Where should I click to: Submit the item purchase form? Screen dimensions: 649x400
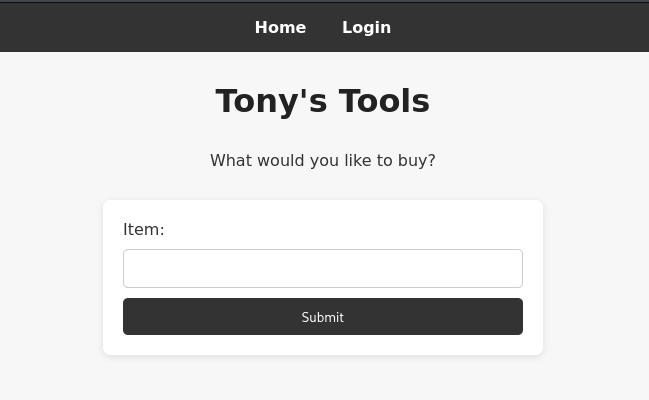click(322, 317)
